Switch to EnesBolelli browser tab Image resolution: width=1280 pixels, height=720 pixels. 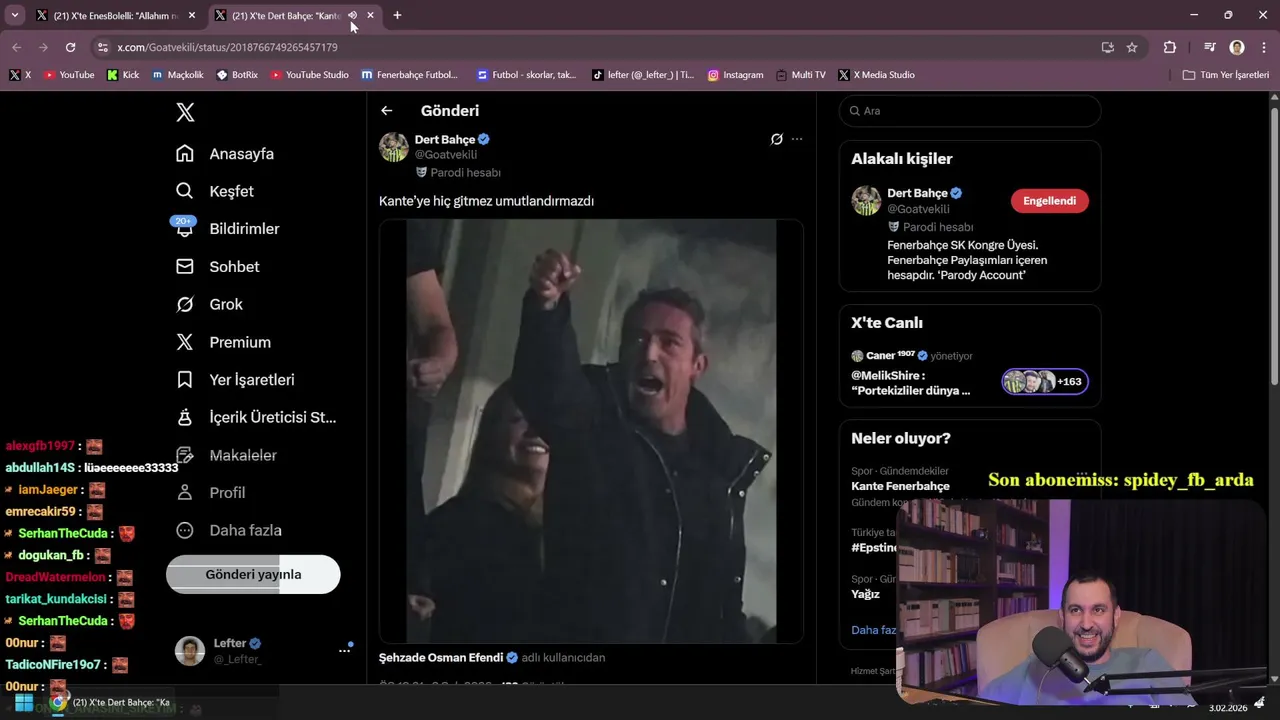(115, 15)
